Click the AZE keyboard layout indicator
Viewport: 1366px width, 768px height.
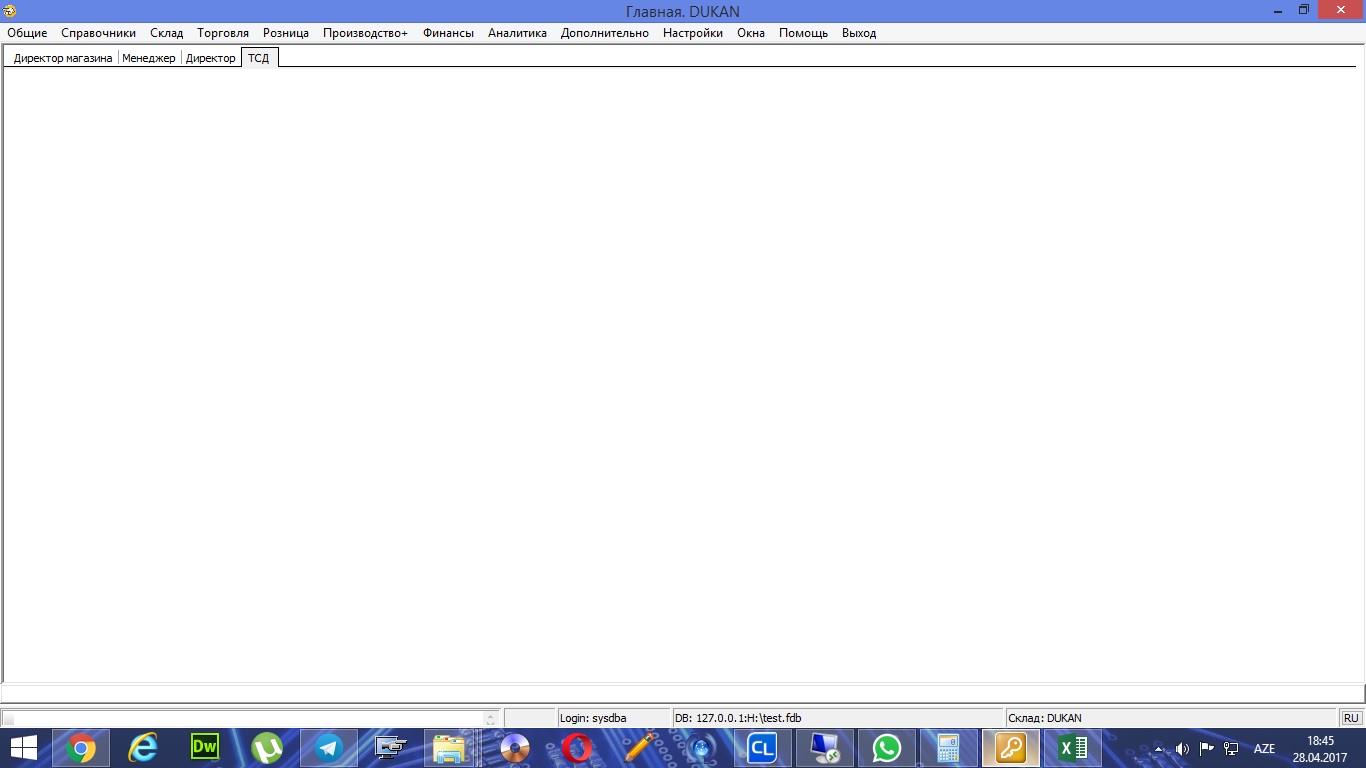click(1264, 748)
